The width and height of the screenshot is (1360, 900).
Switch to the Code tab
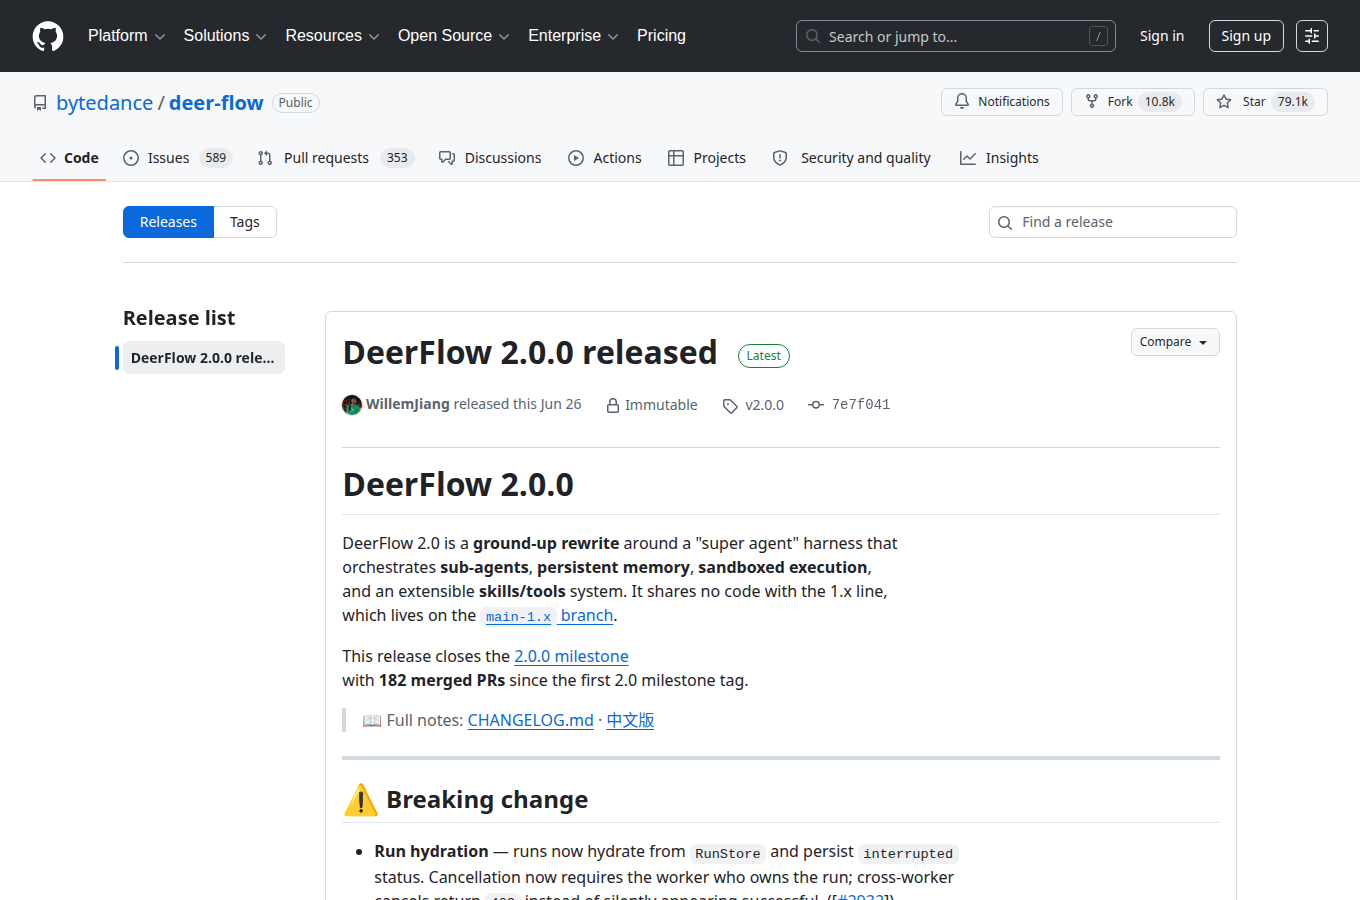tap(69, 158)
